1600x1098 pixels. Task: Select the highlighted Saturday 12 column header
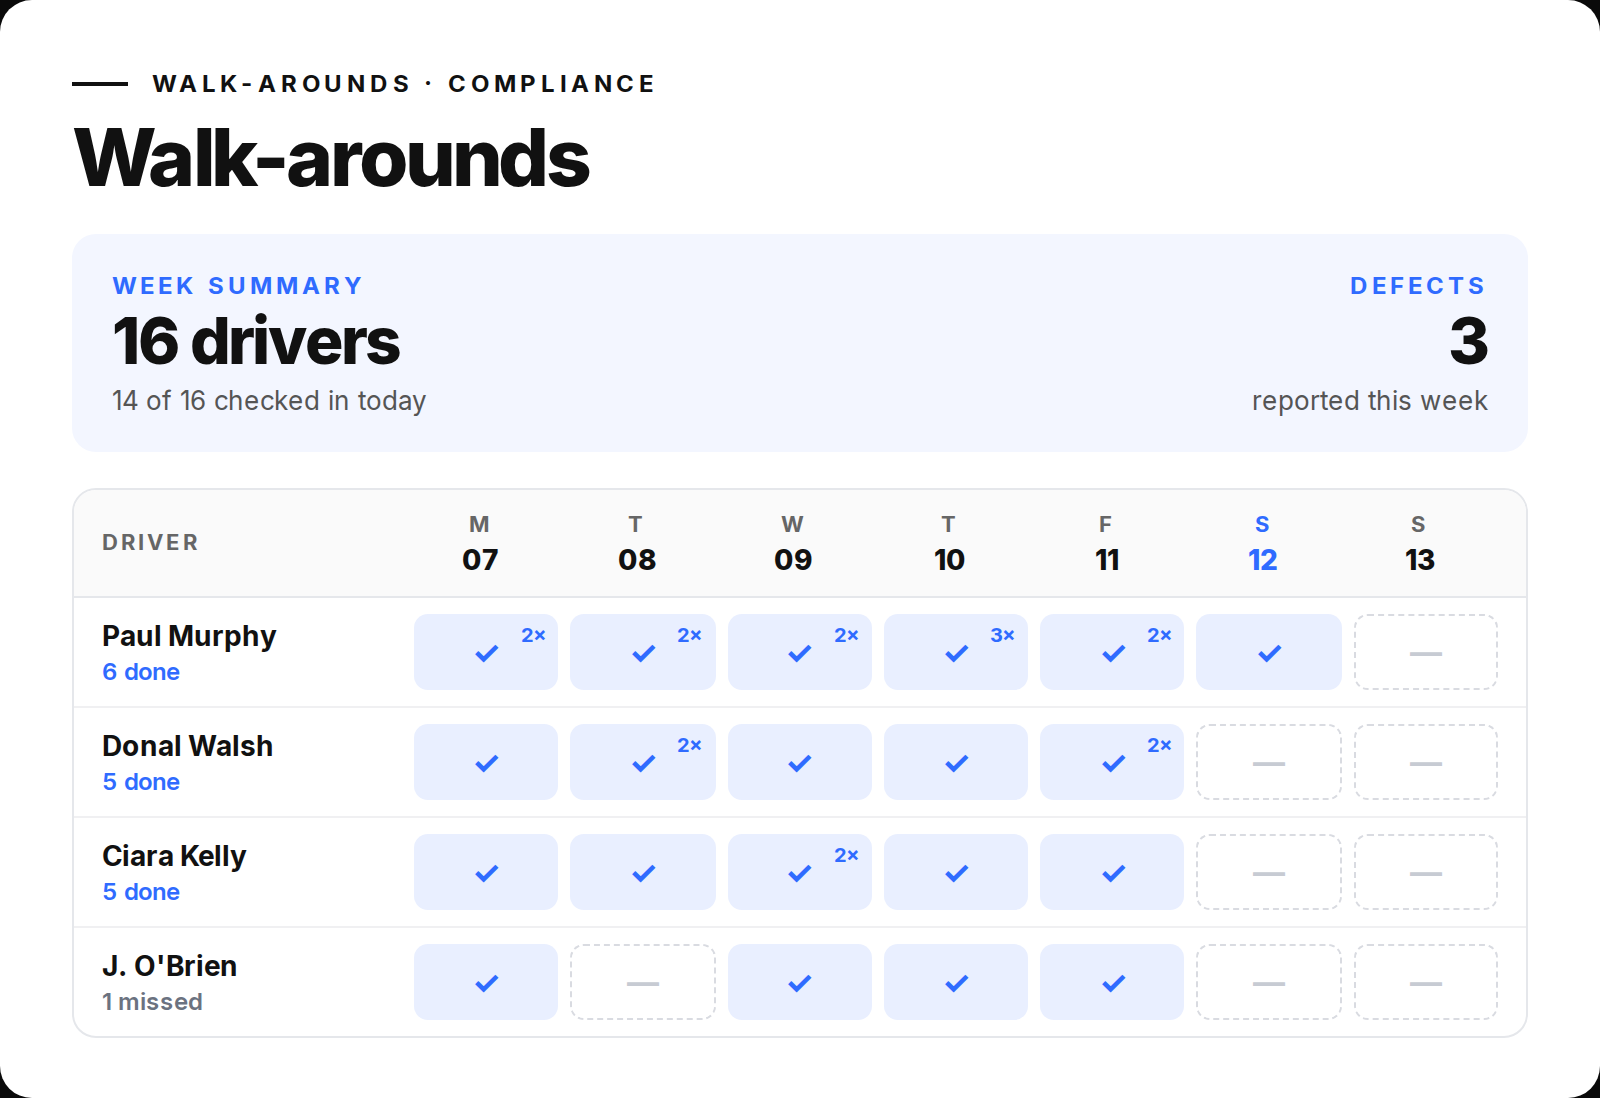pyautogui.click(x=1263, y=543)
